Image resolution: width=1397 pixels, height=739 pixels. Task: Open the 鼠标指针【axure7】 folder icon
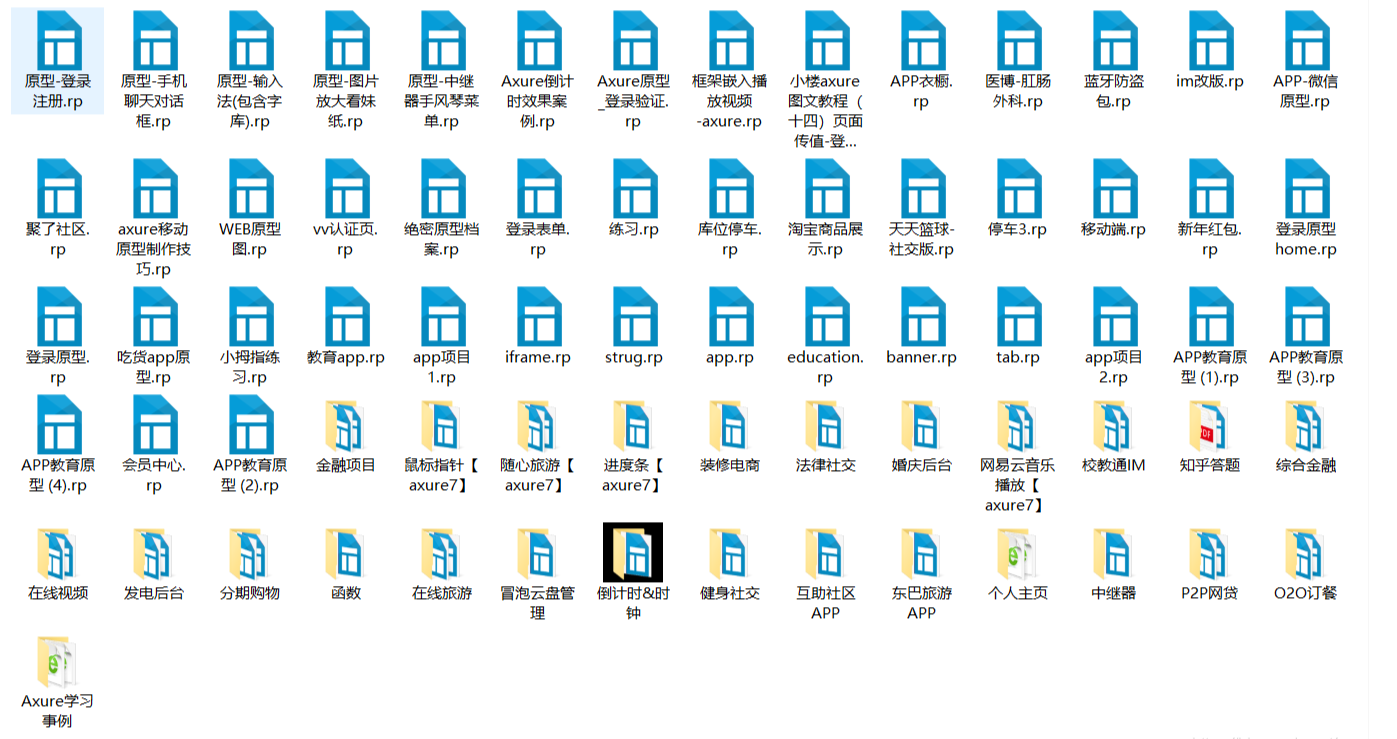pyautogui.click(x=442, y=426)
